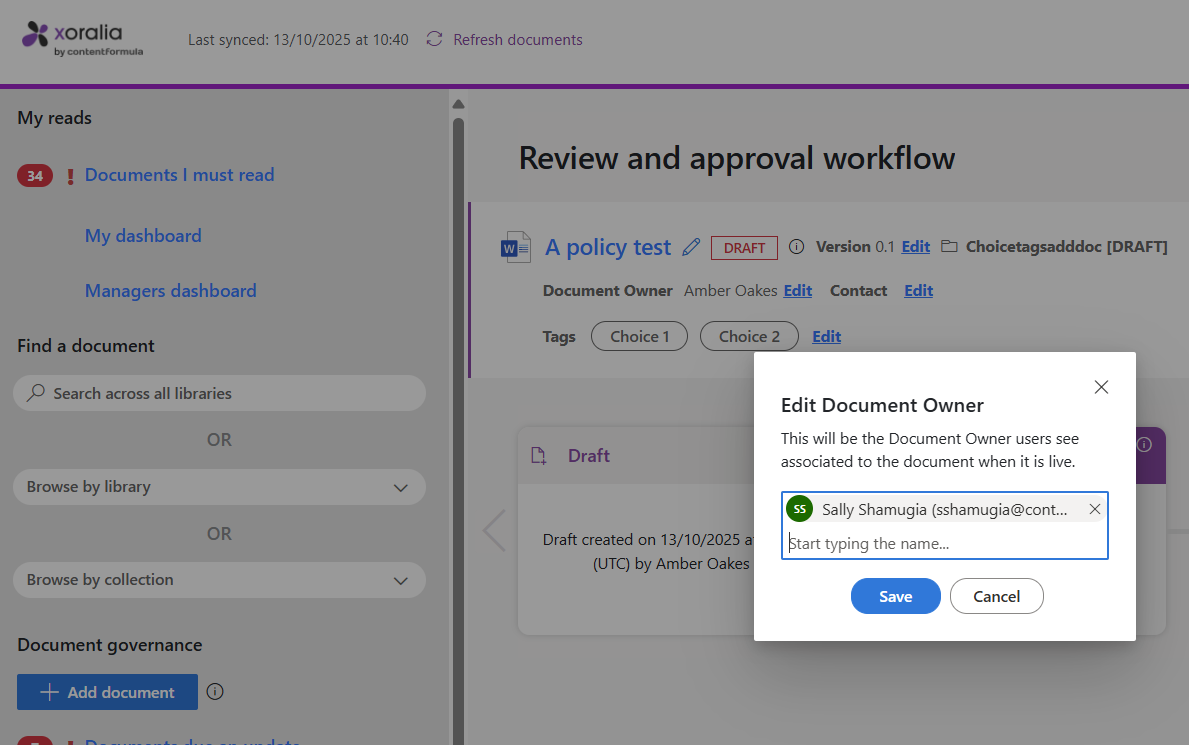Click the Refresh documents sync icon
Image resolution: width=1189 pixels, height=745 pixels.
tap(434, 40)
